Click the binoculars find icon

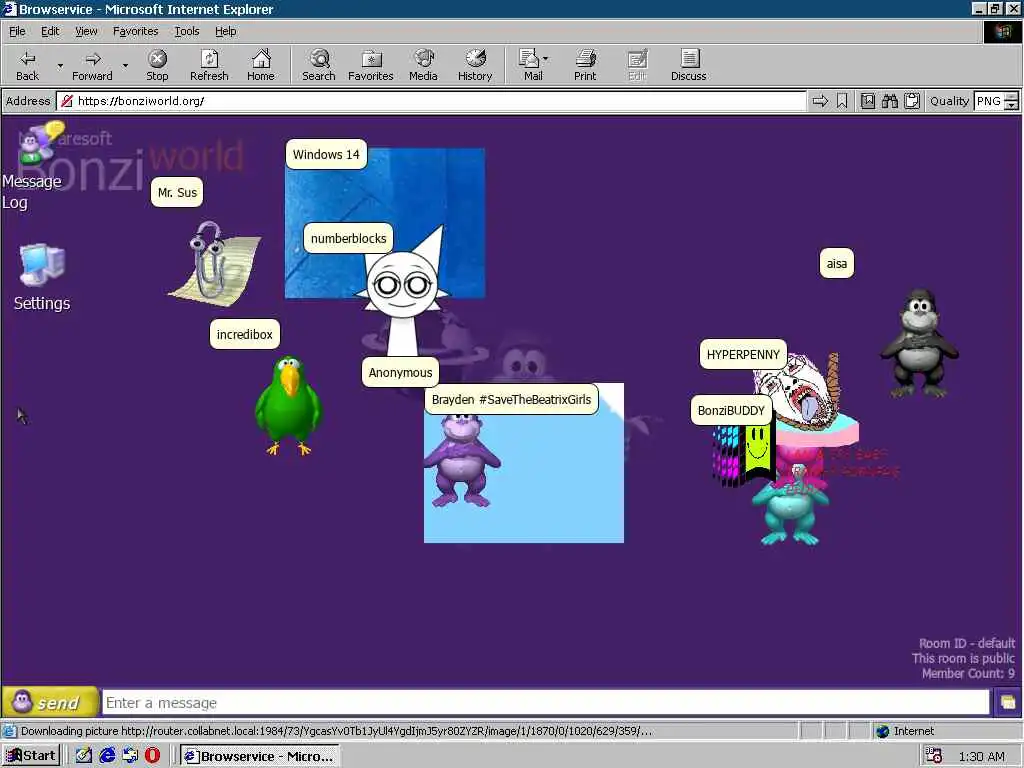click(889, 101)
